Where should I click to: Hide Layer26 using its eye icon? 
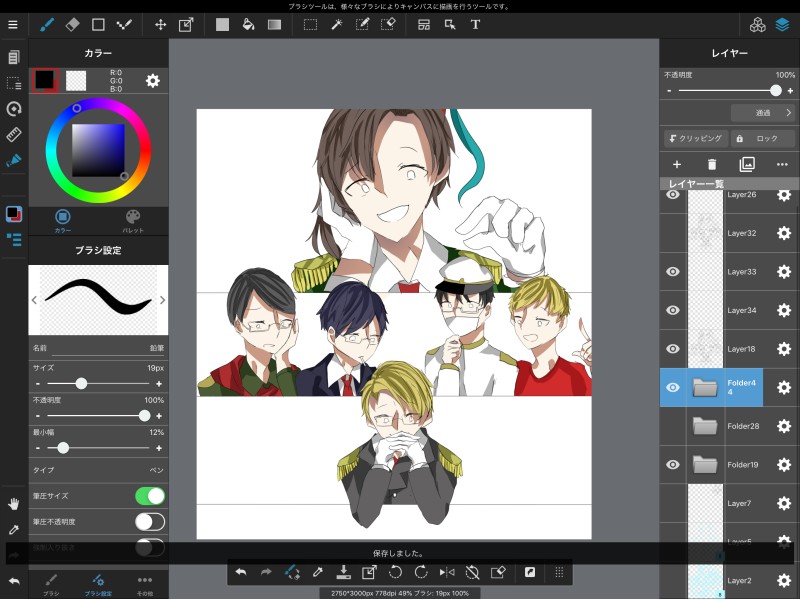[673, 194]
